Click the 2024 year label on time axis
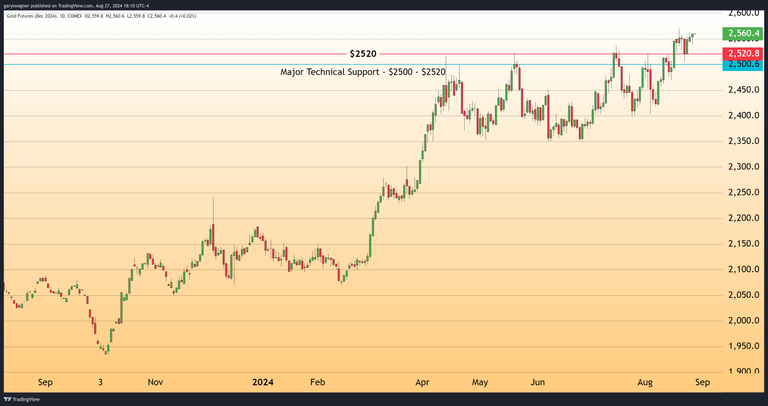The height and width of the screenshot is (406, 768). pos(263,382)
